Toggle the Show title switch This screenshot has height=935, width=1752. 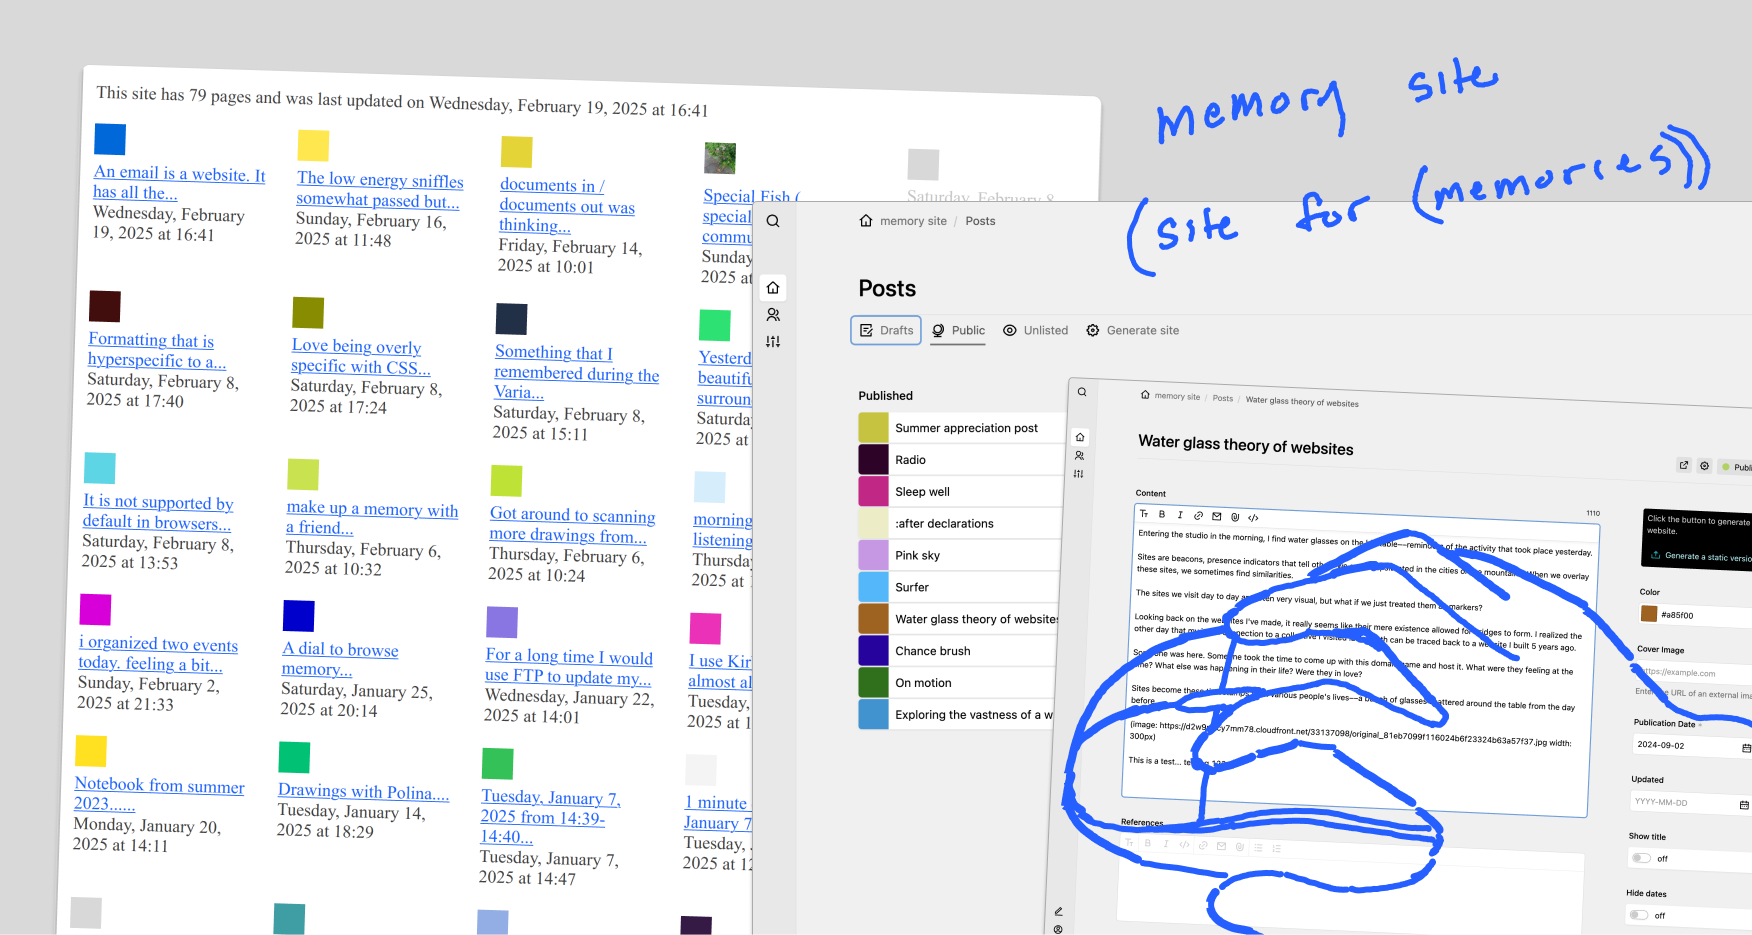click(1641, 858)
